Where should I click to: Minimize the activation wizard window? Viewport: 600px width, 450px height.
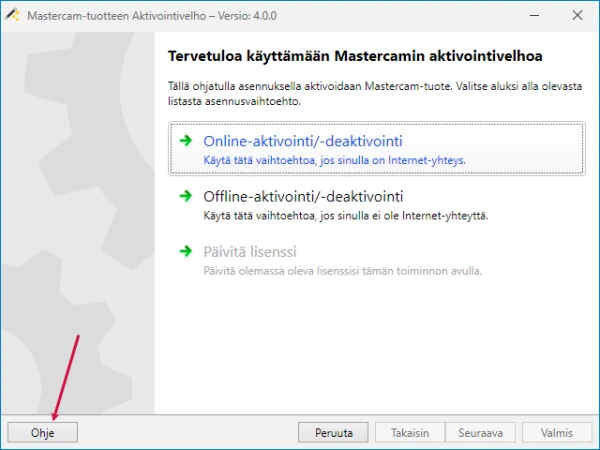click(486, 15)
